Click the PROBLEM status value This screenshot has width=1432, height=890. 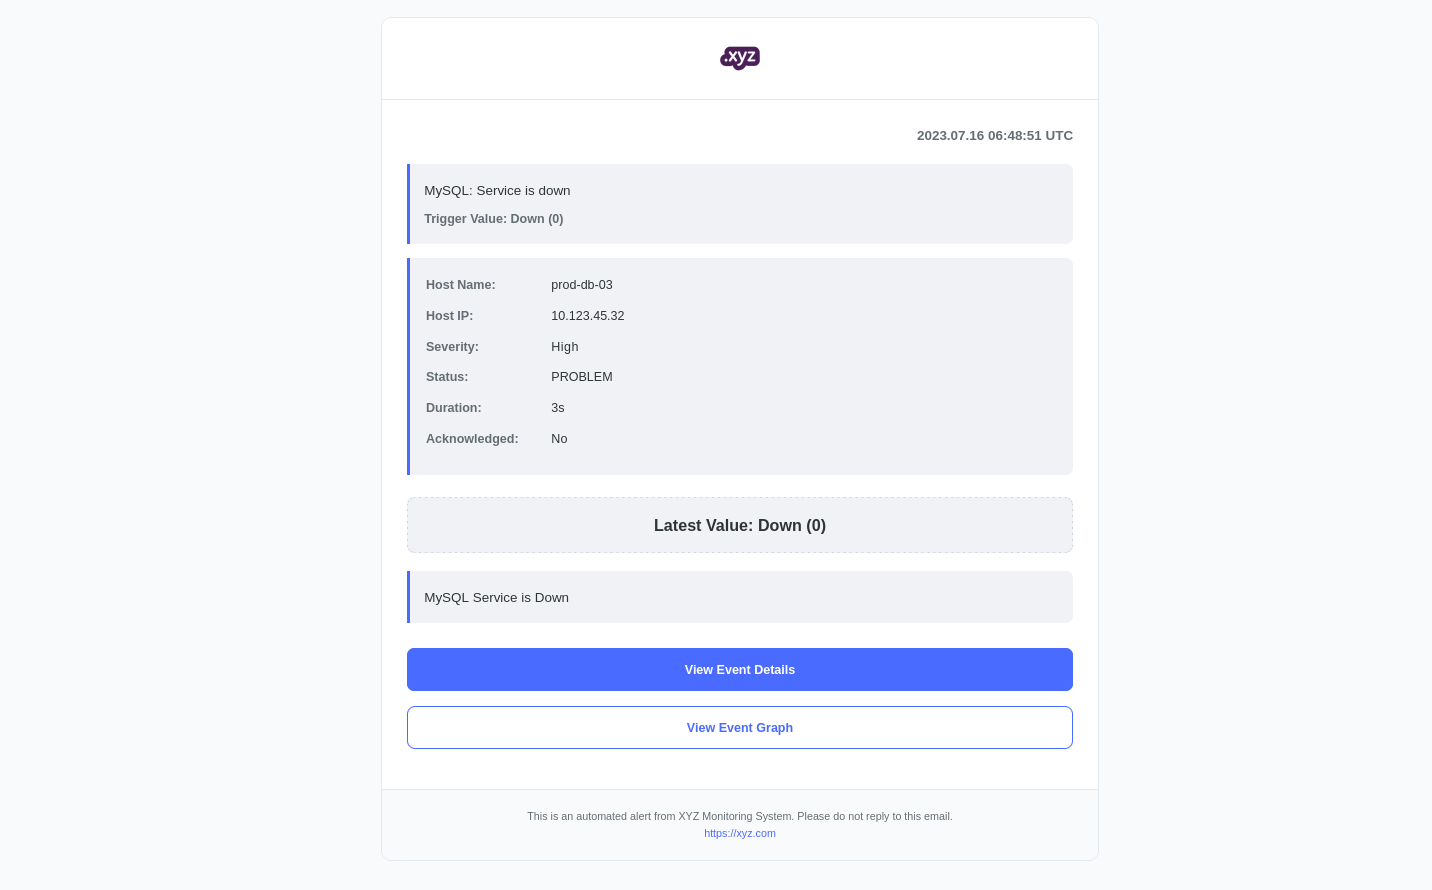pyautogui.click(x=581, y=377)
